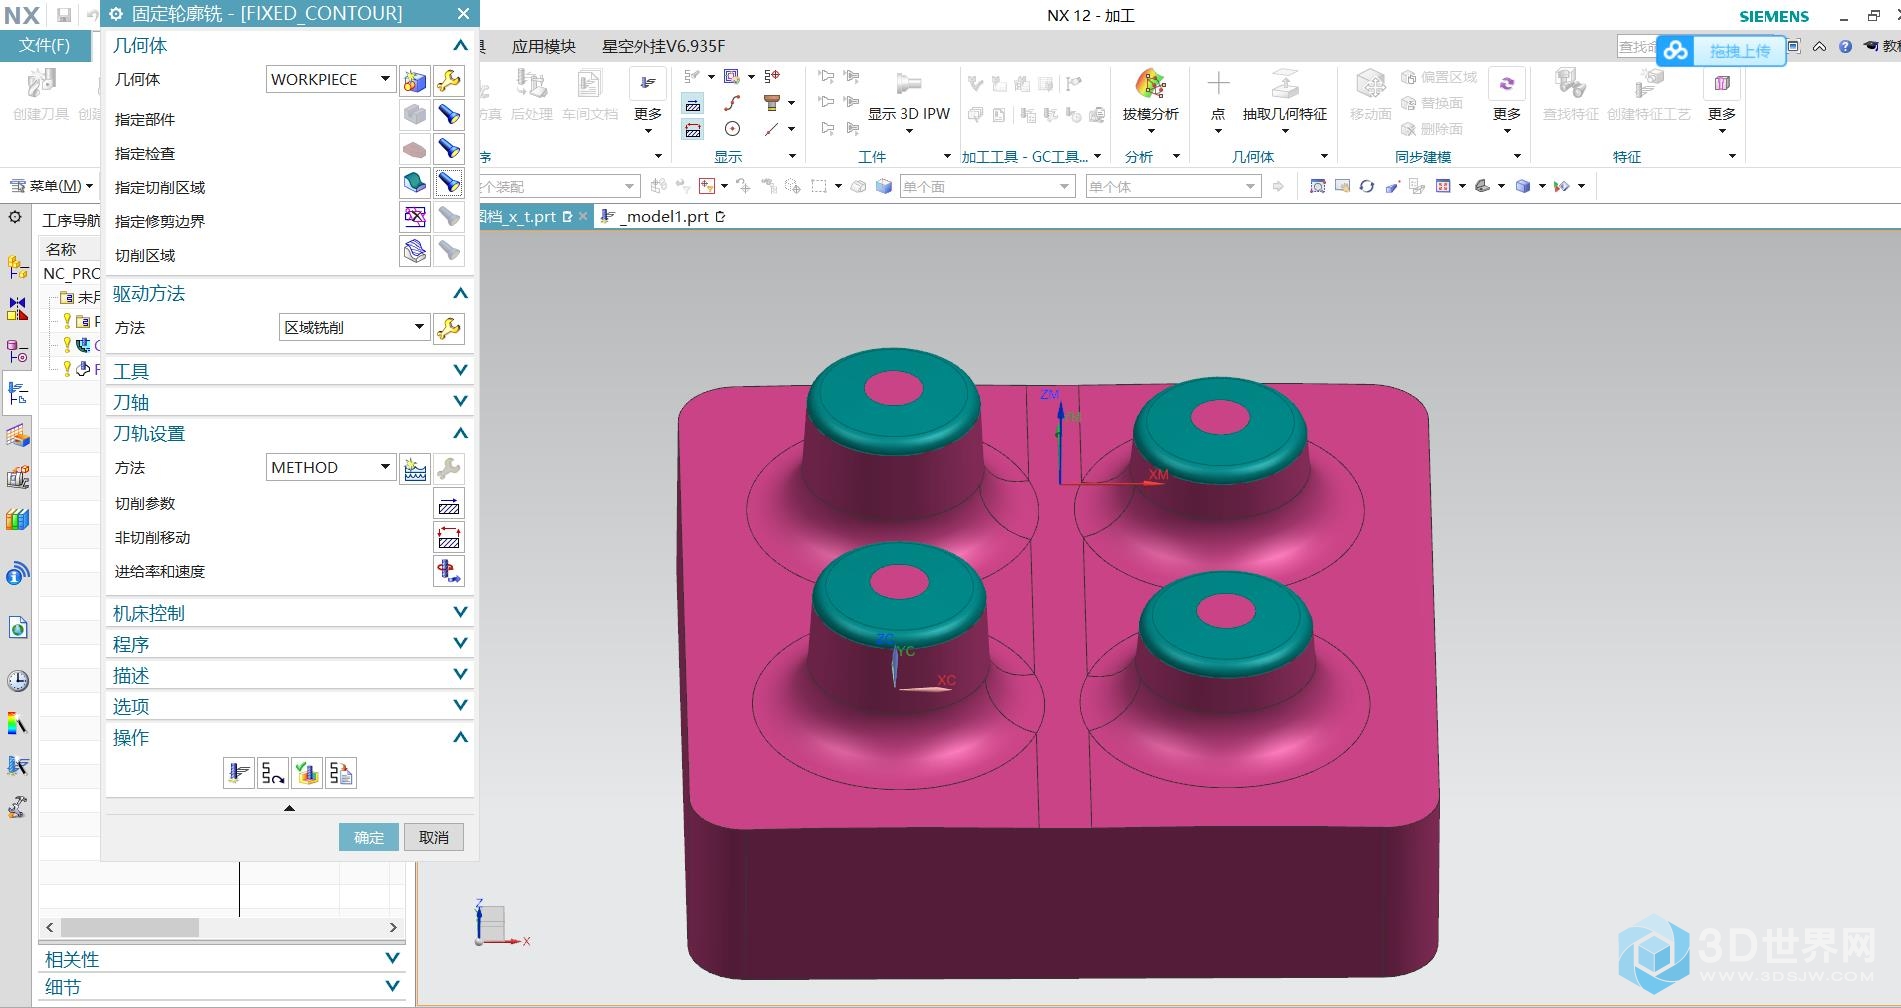The height and width of the screenshot is (1008, 1901).
Task: Toggle the cut pattern display button in 显示 group
Action: pos(692,103)
